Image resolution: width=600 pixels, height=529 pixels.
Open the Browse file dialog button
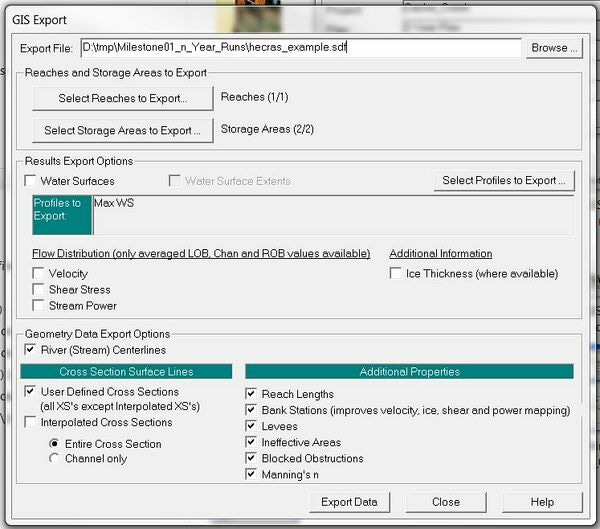click(x=554, y=48)
